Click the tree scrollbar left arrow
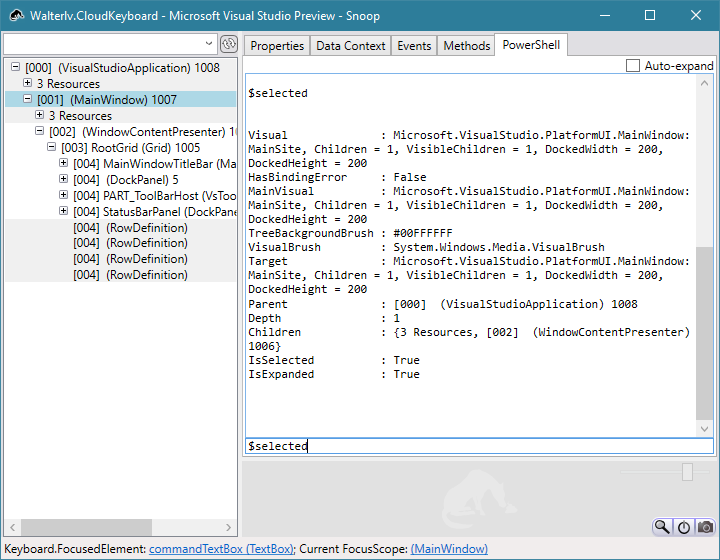 click(x=12, y=527)
